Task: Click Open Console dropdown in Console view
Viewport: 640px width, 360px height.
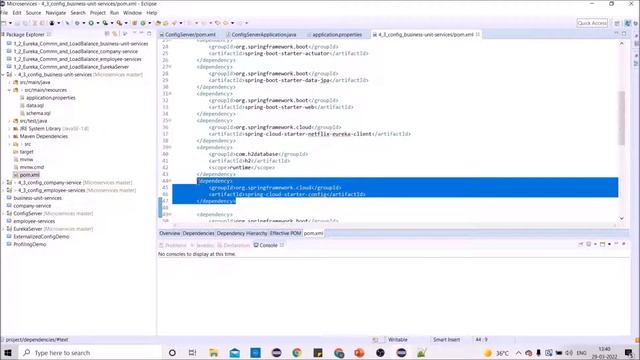Action: coord(609,244)
